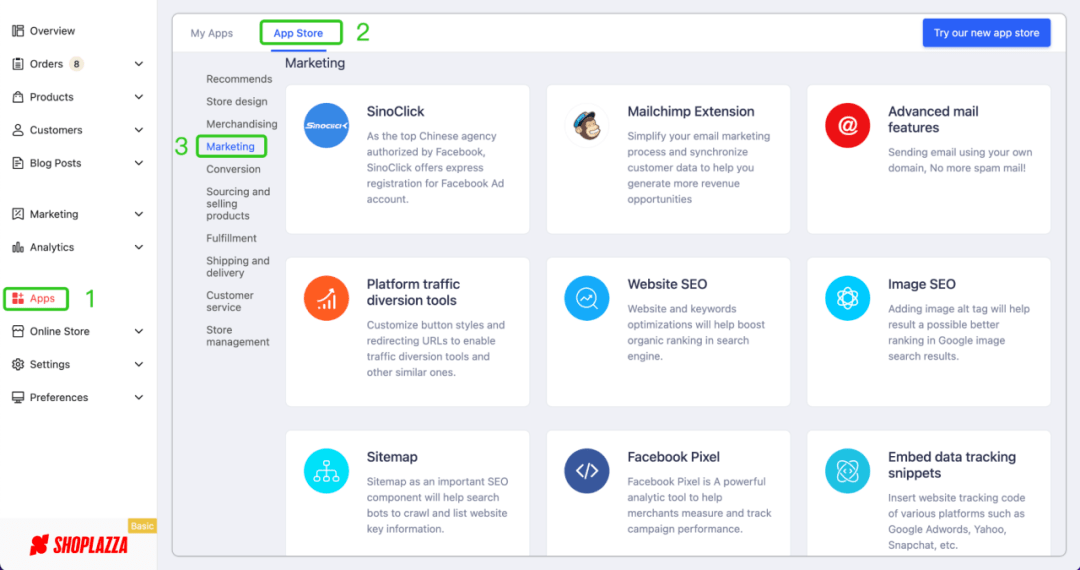The height and width of the screenshot is (570, 1080).
Task: Open the Image SEO atom icon
Action: pyautogui.click(x=847, y=298)
